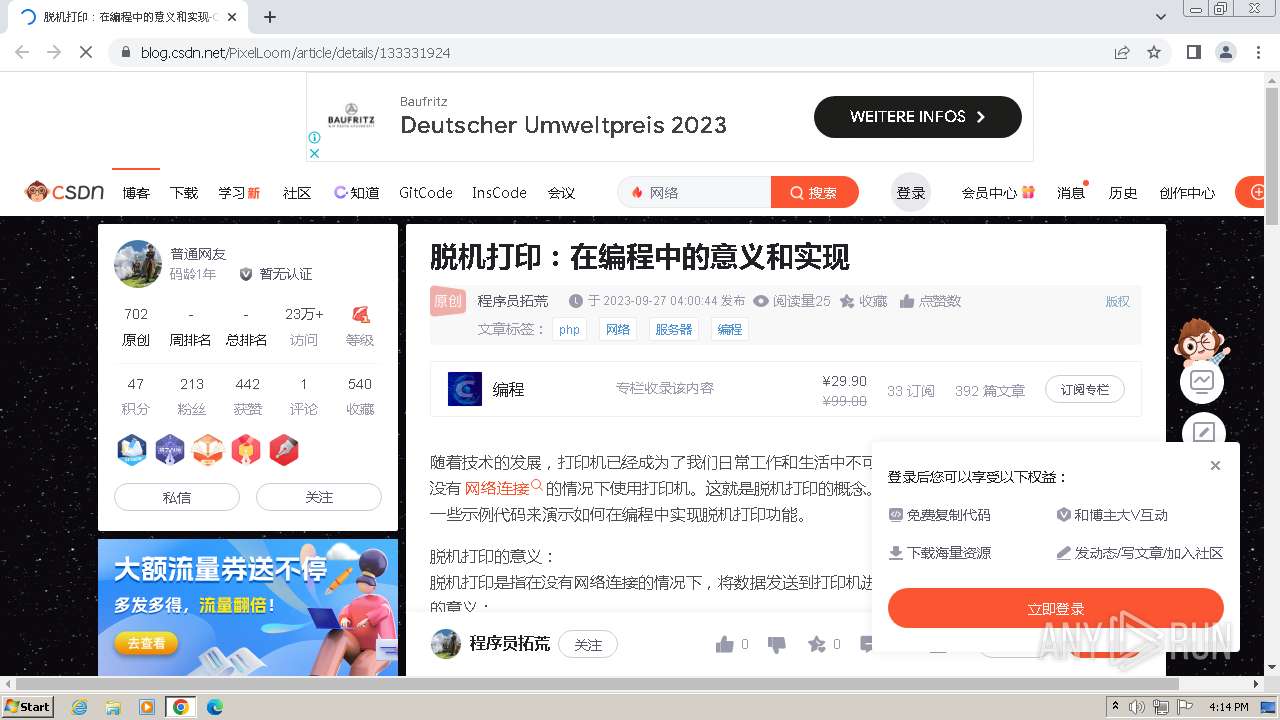Select the php article tag
1280x720 pixels.
coord(569,329)
